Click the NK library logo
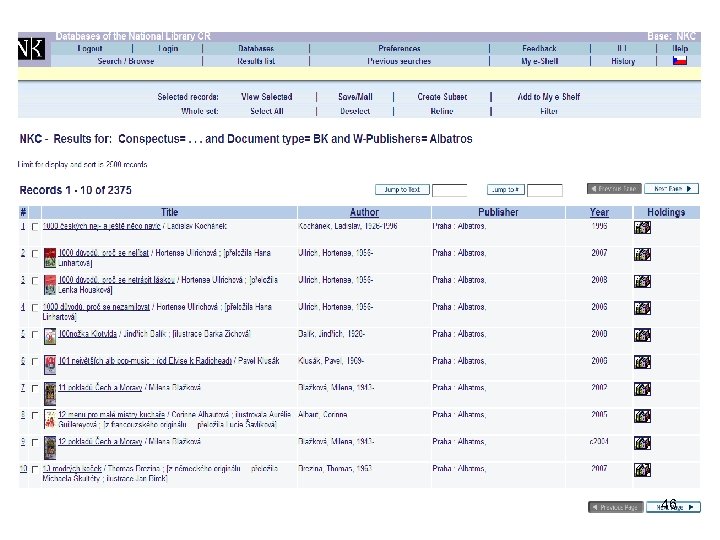720x540 pixels. pyautogui.click(x=32, y=49)
